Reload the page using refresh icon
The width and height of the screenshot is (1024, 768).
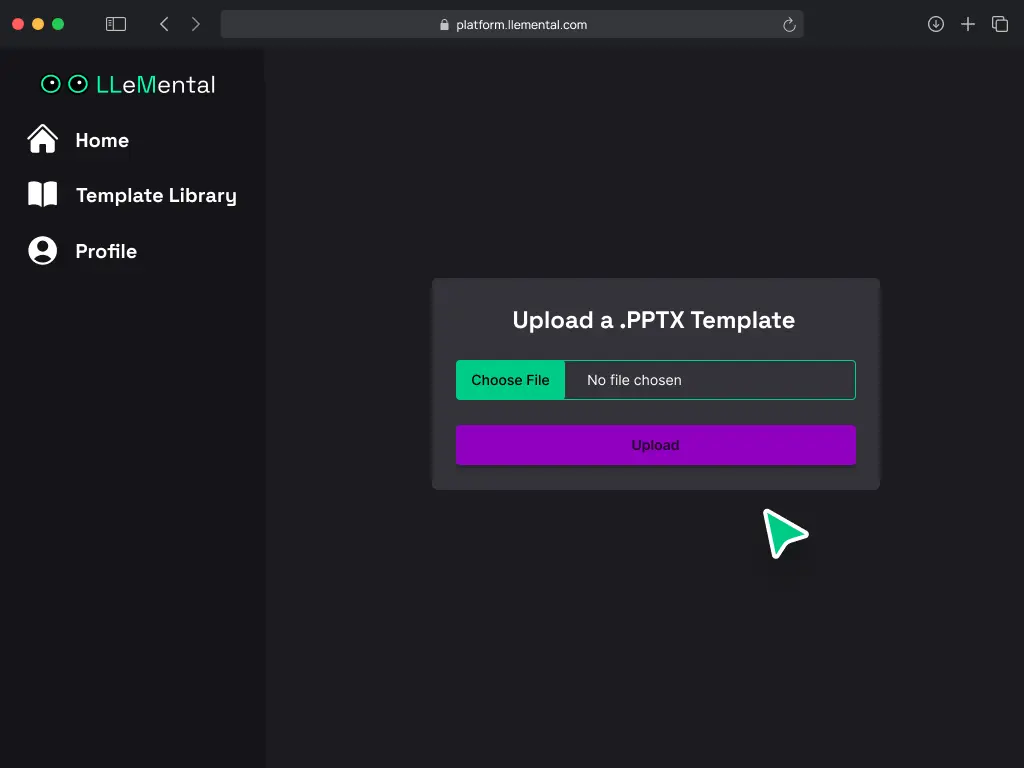[x=789, y=24]
